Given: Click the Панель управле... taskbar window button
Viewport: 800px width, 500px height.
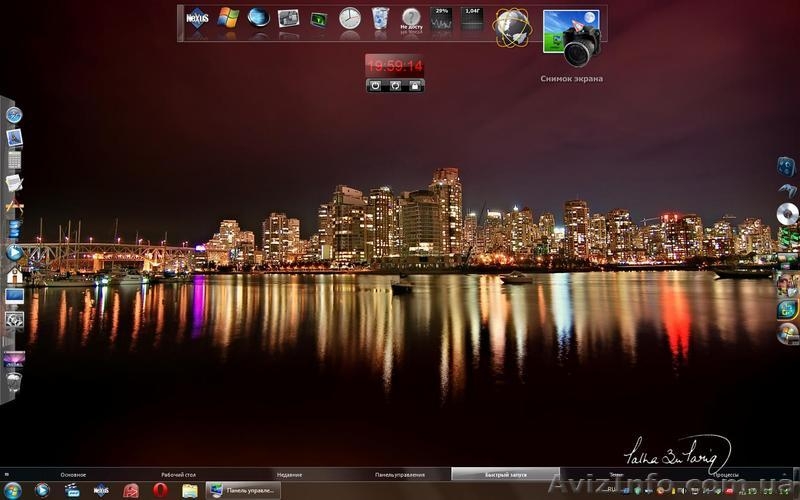Looking at the screenshot, I should [x=243, y=490].
